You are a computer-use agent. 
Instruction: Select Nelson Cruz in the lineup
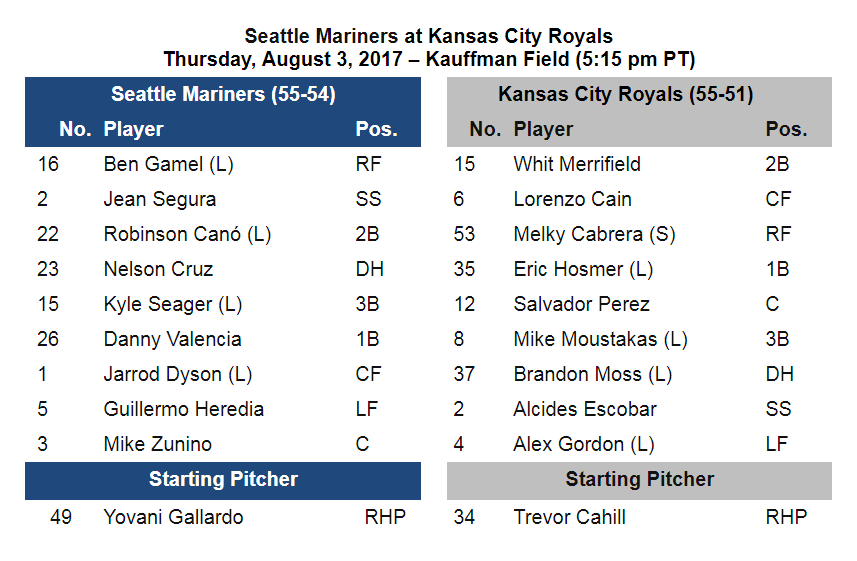tap(159, 269)
